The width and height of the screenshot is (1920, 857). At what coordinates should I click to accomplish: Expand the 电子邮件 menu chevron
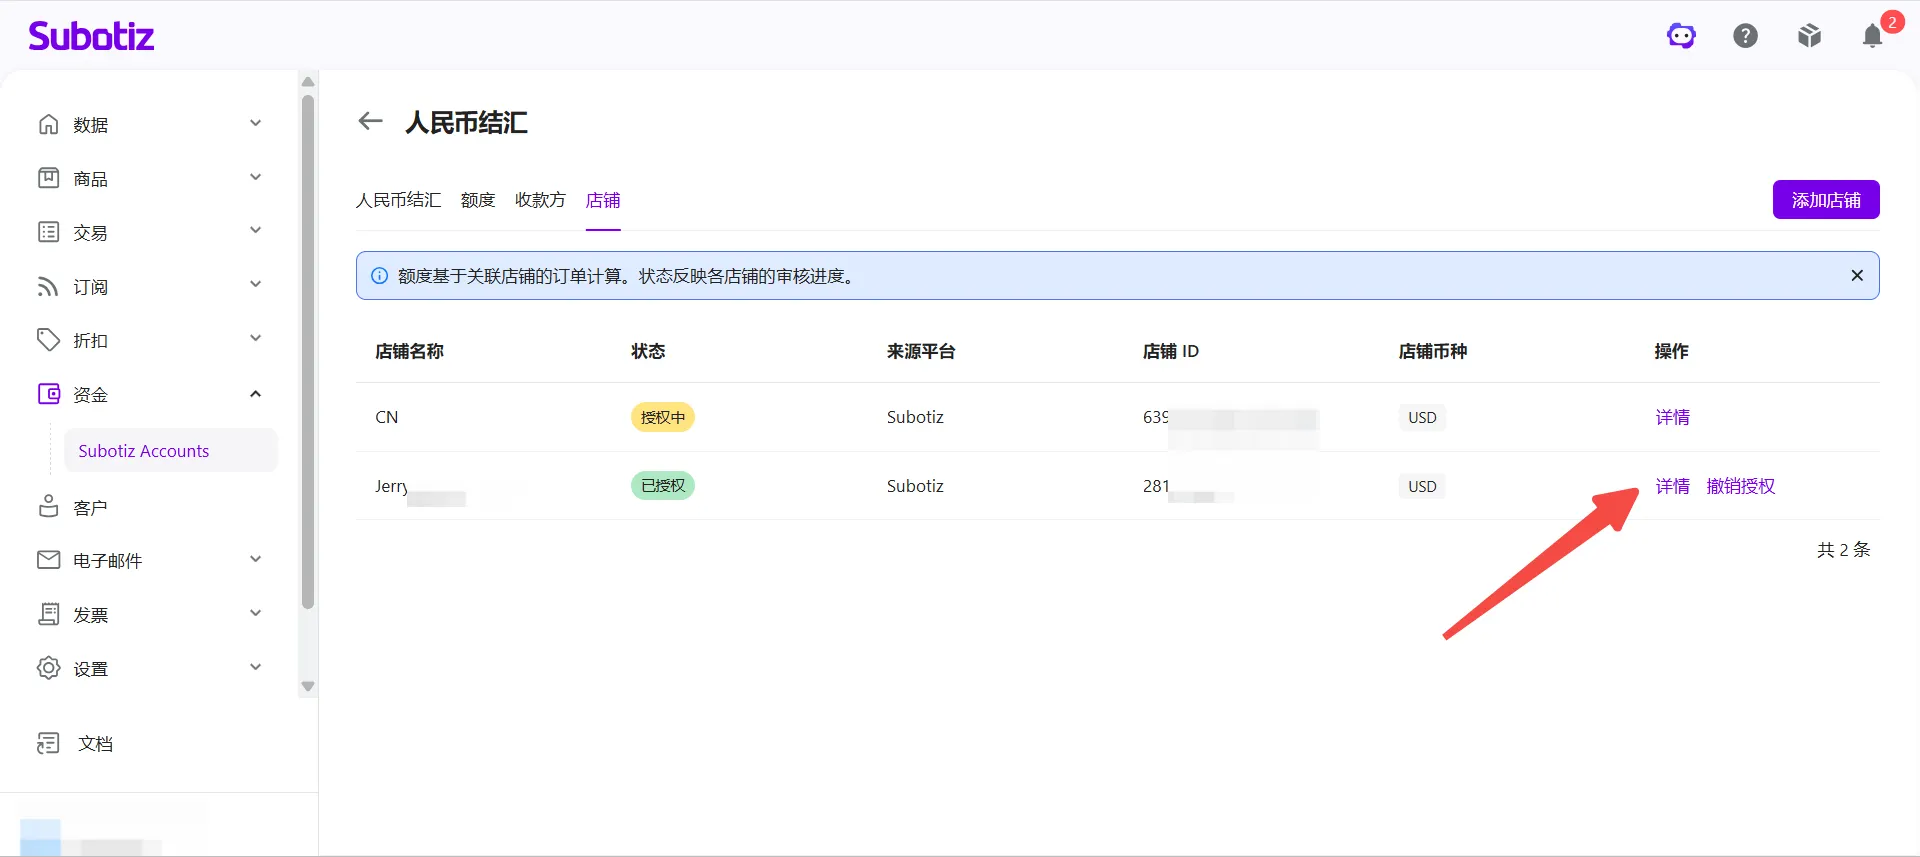[255, 559]
